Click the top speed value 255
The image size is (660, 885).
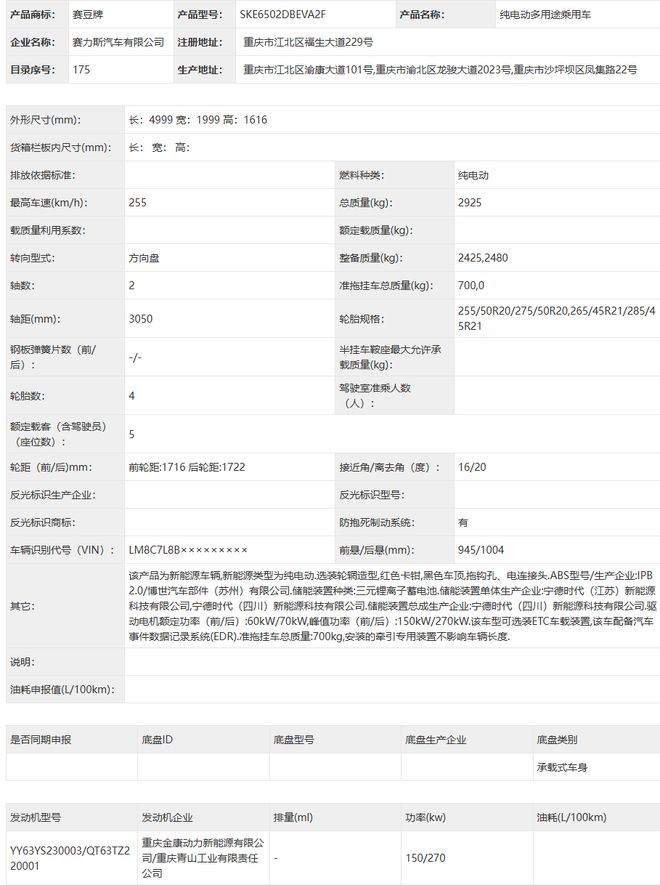click(x=138, y=203)
